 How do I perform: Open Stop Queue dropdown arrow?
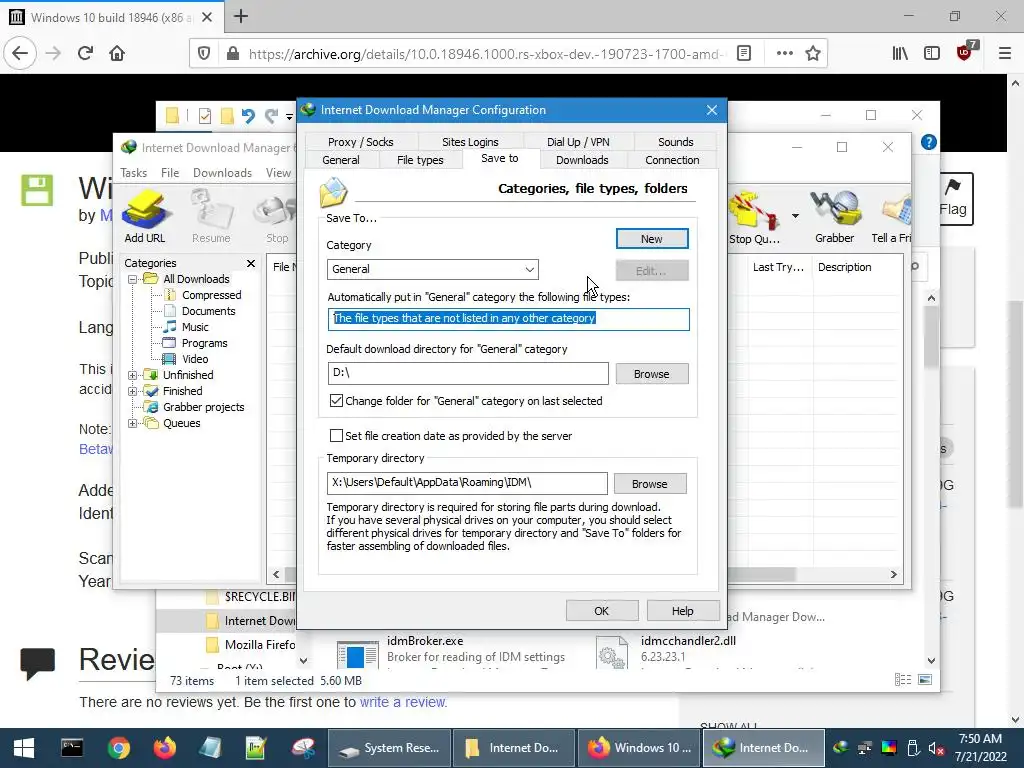(x=795, y=216)
